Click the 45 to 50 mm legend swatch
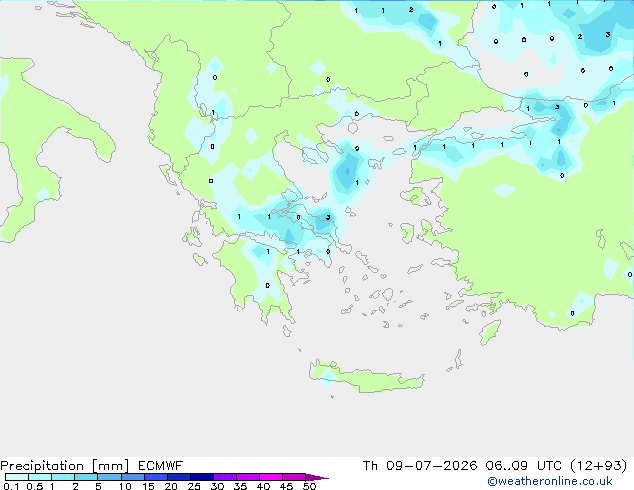634x490 pixels. pos(294,477)
